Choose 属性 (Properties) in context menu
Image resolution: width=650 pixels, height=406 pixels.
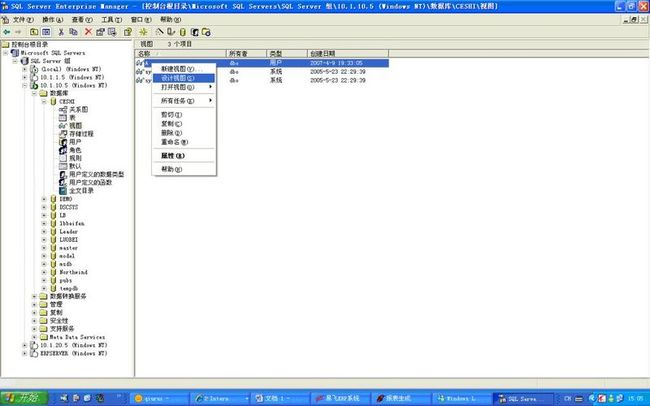(184, 156)
